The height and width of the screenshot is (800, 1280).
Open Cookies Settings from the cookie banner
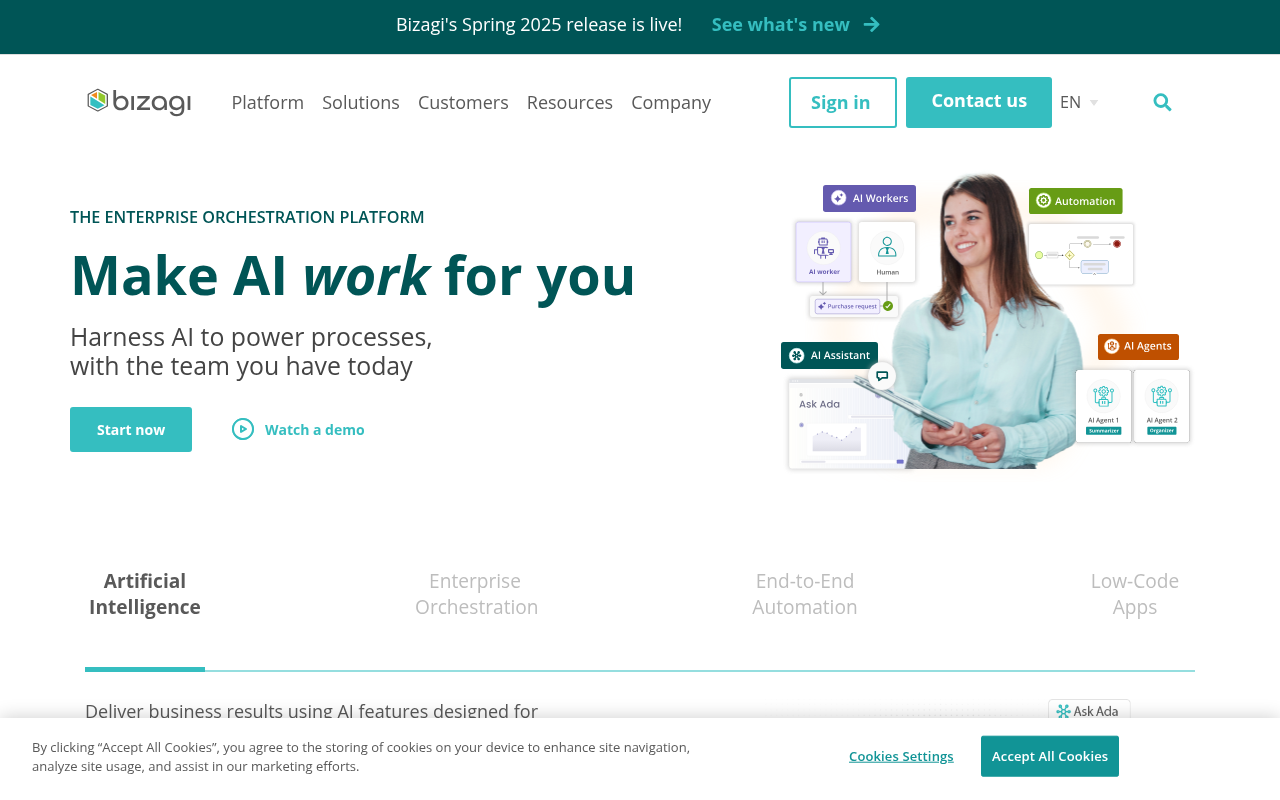(x=900, y=756)
